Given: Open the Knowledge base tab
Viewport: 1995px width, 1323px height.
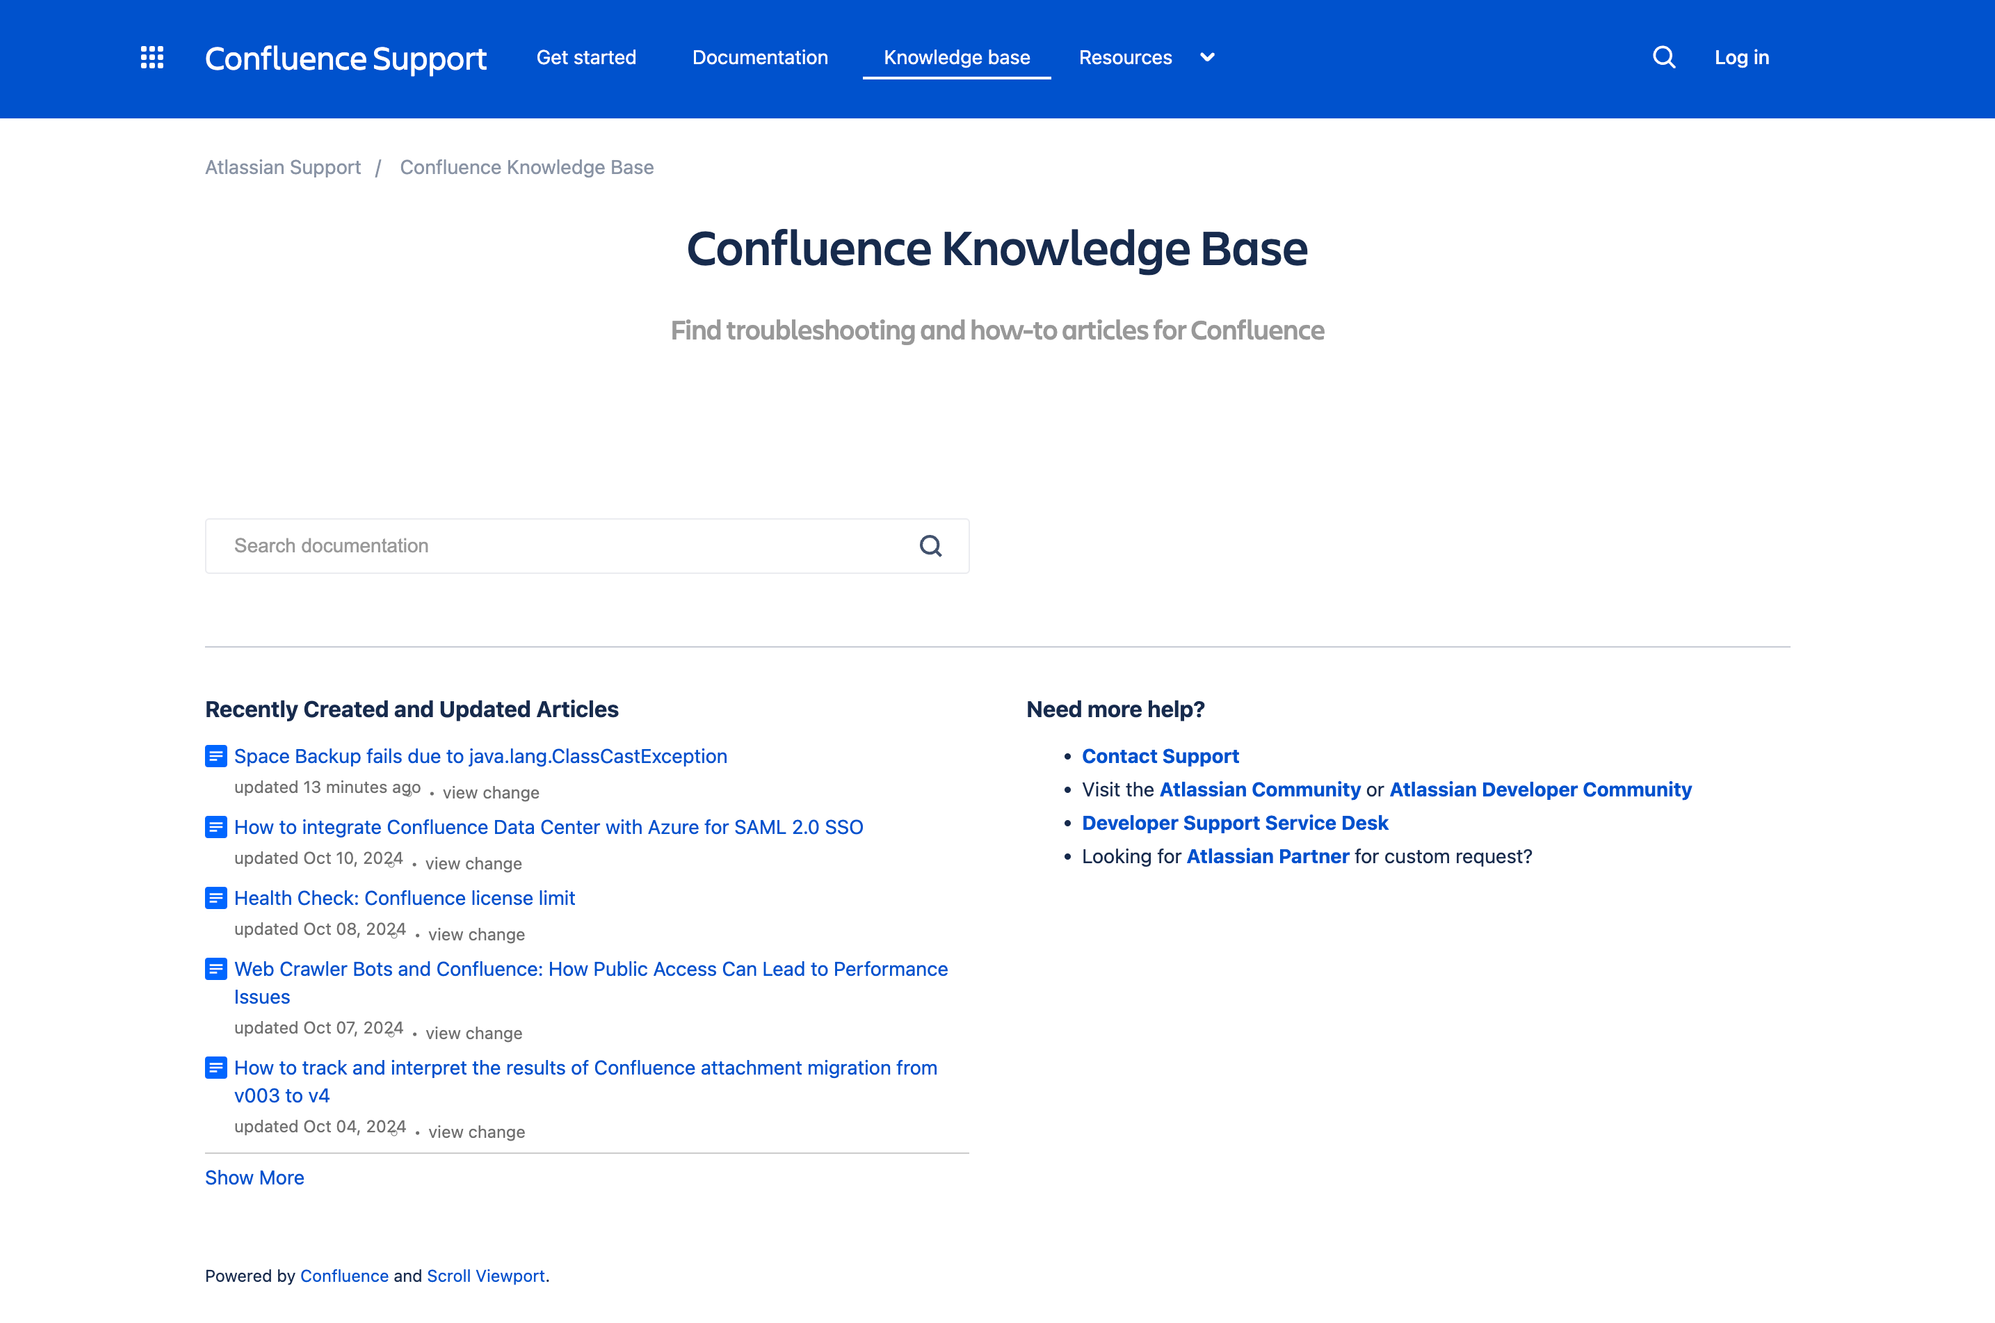Looking at the screenshot, I should point(956,57).
